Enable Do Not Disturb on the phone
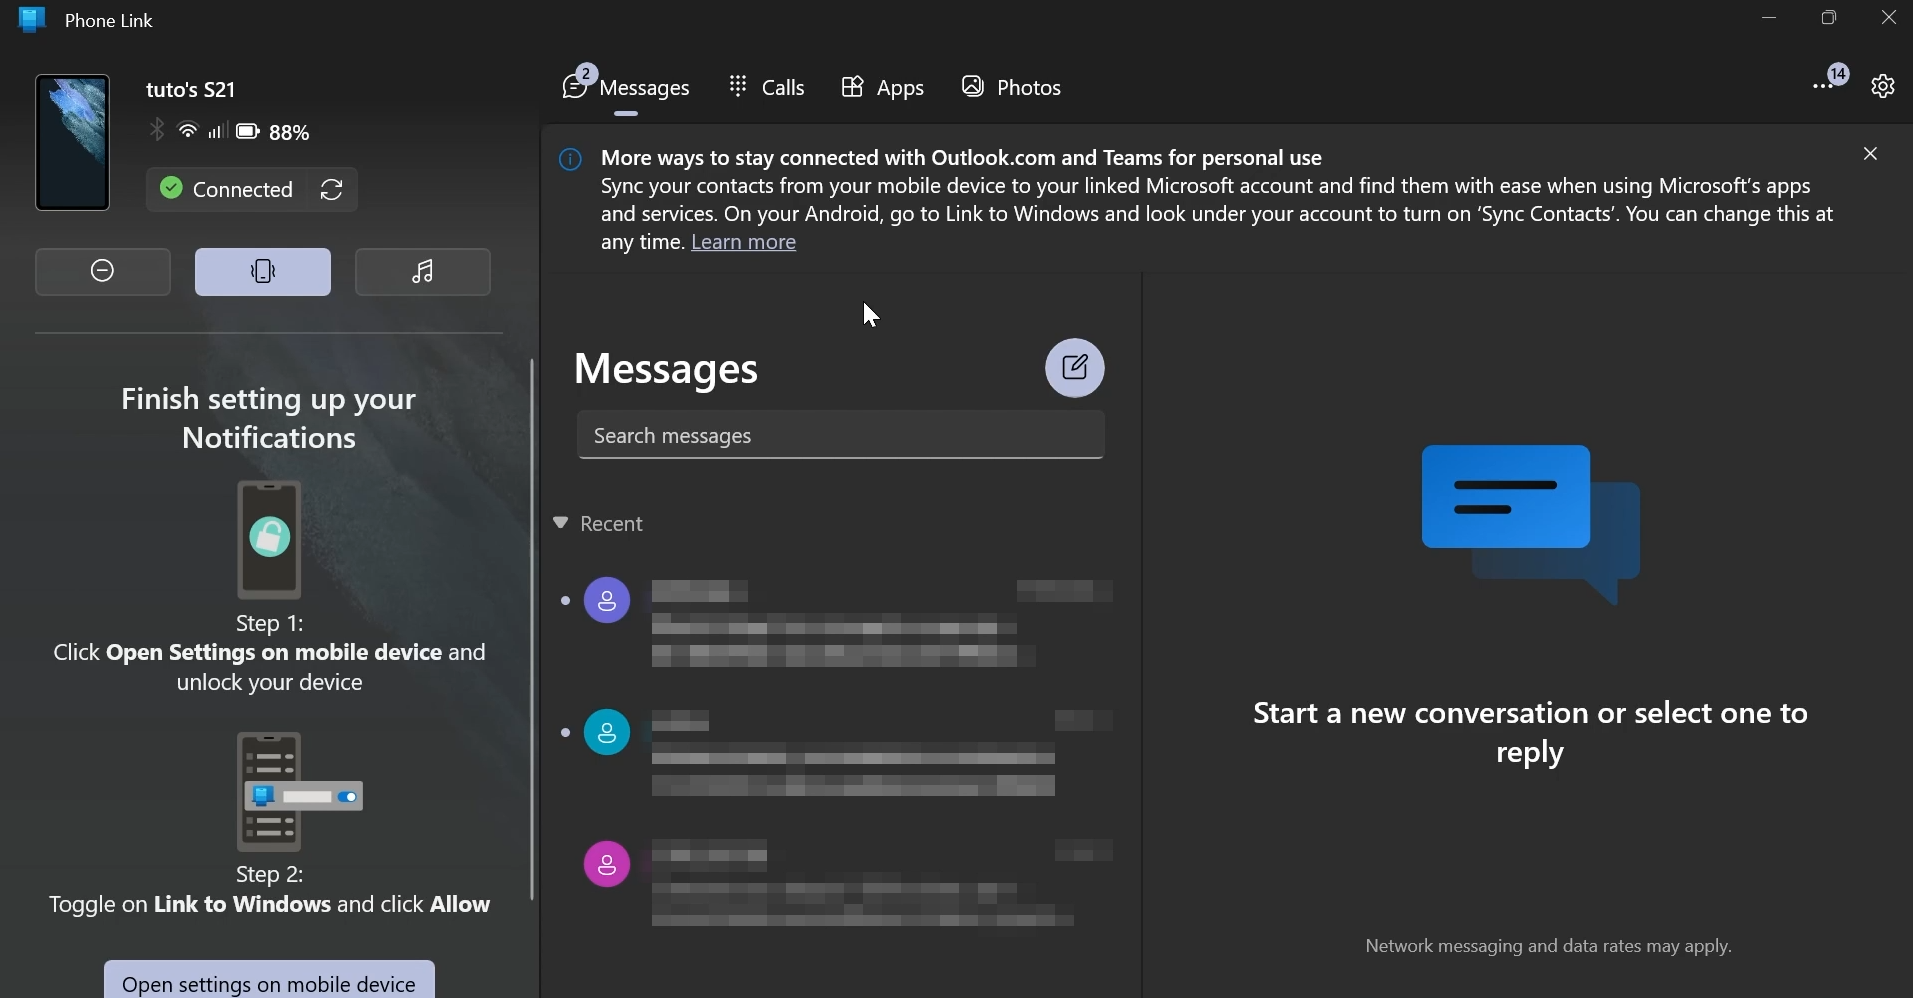Image resolution: width=1913 pixels, height=998 pixels. (x=103, y=271)
